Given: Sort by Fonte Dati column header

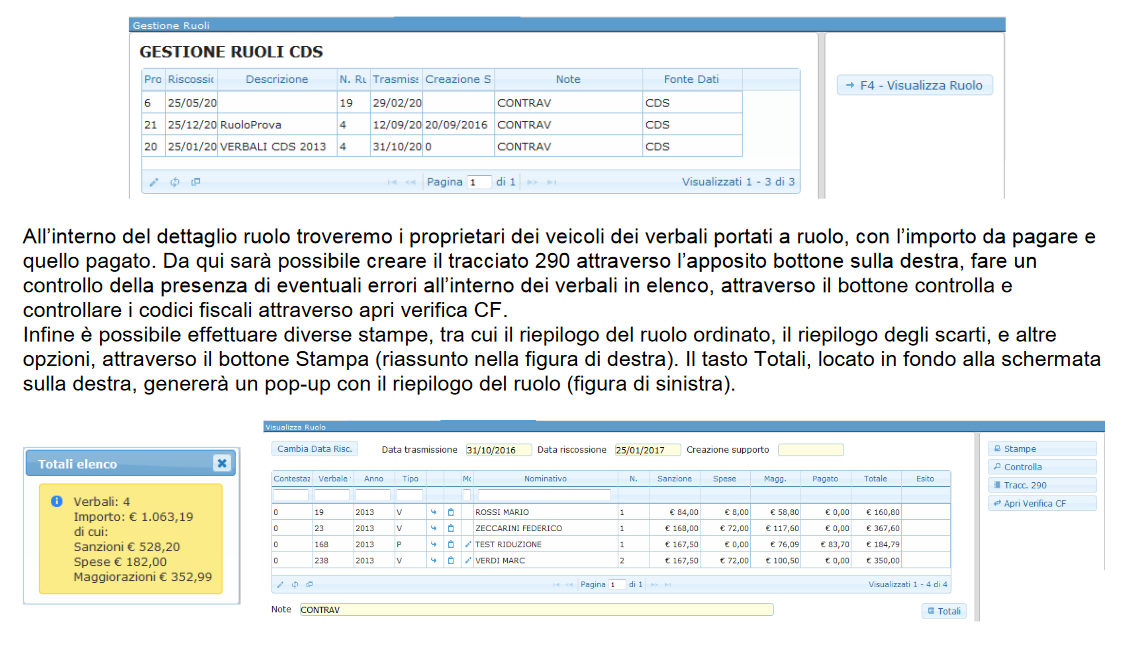Looking at the screenshot, I should [691, 80].
